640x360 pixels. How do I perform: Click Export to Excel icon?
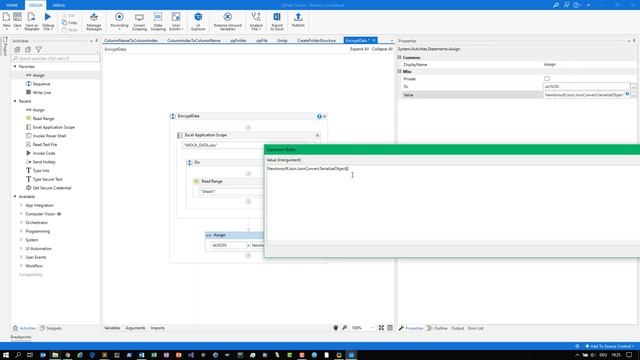[x=277, y=21]
